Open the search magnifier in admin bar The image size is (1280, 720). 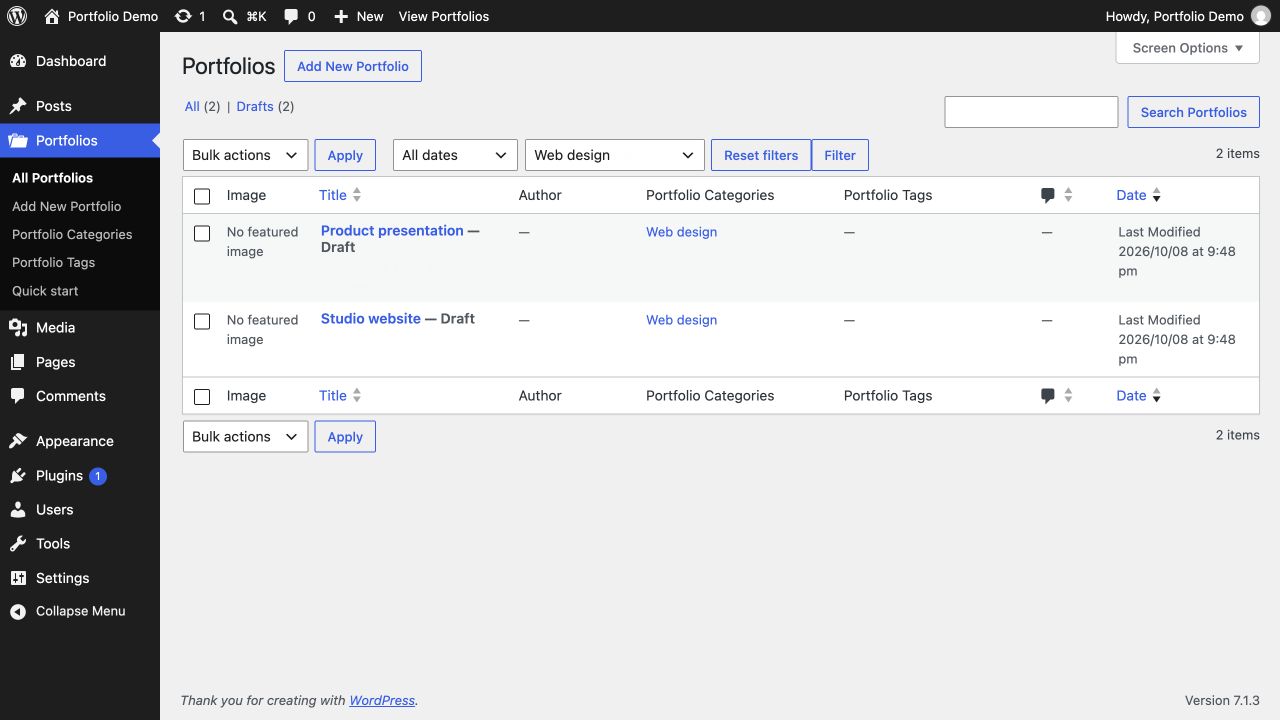click(230, 16)
